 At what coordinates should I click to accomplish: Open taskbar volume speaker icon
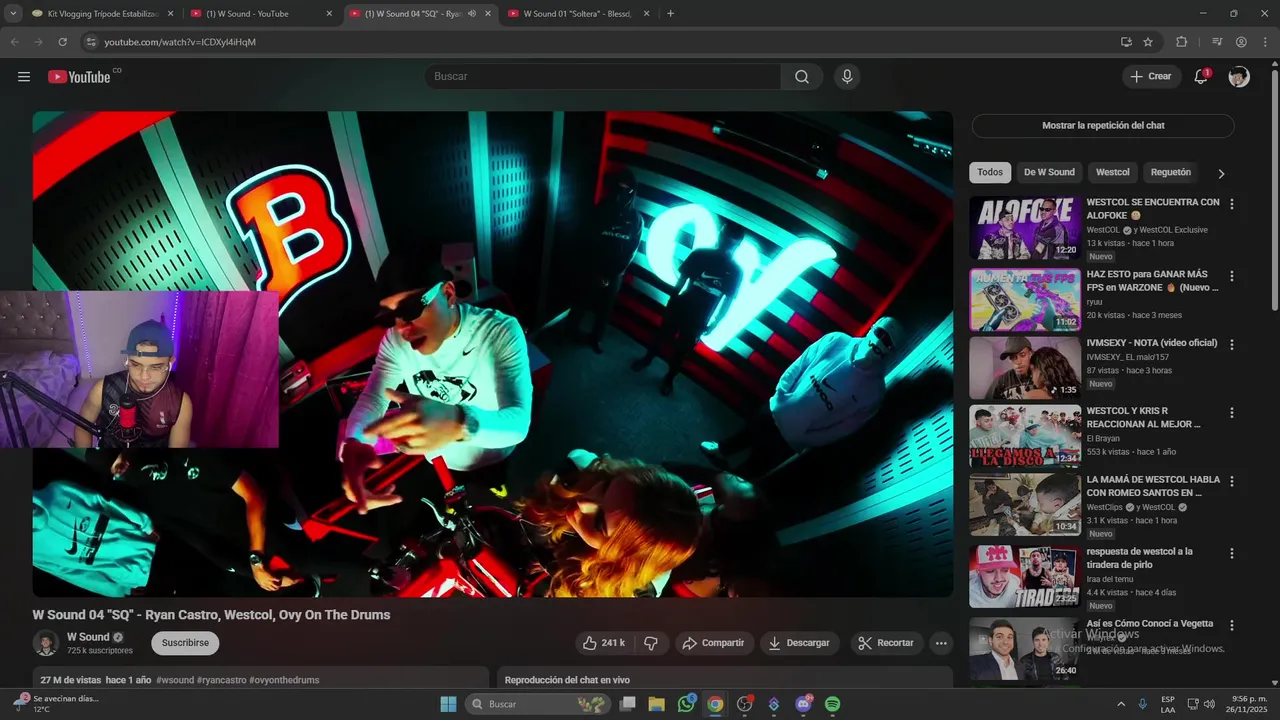[1208, 704]
